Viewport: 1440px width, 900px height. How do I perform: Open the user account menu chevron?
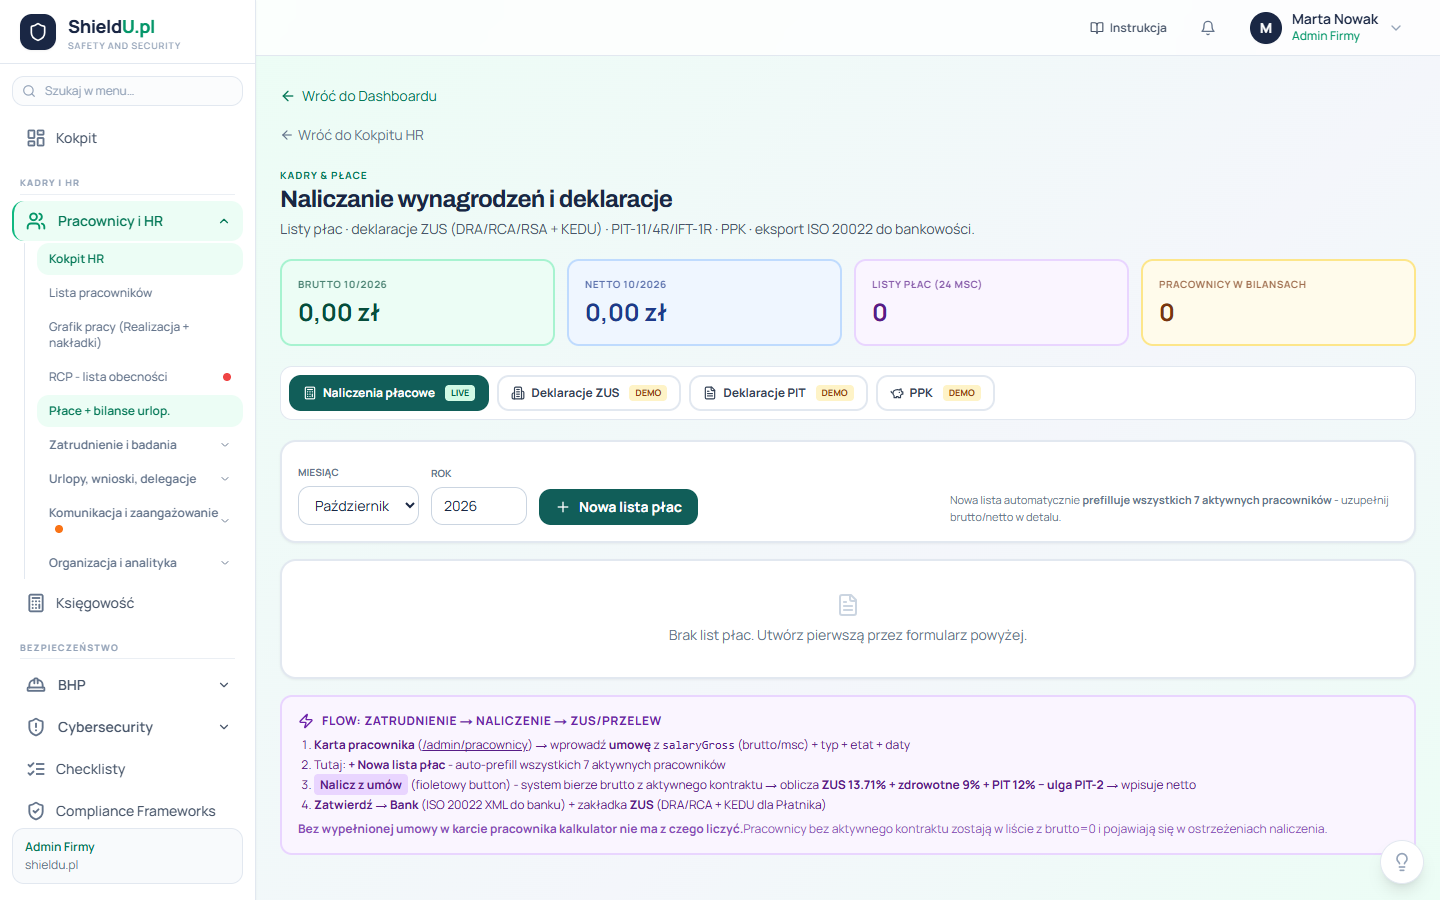point(1397,28)
